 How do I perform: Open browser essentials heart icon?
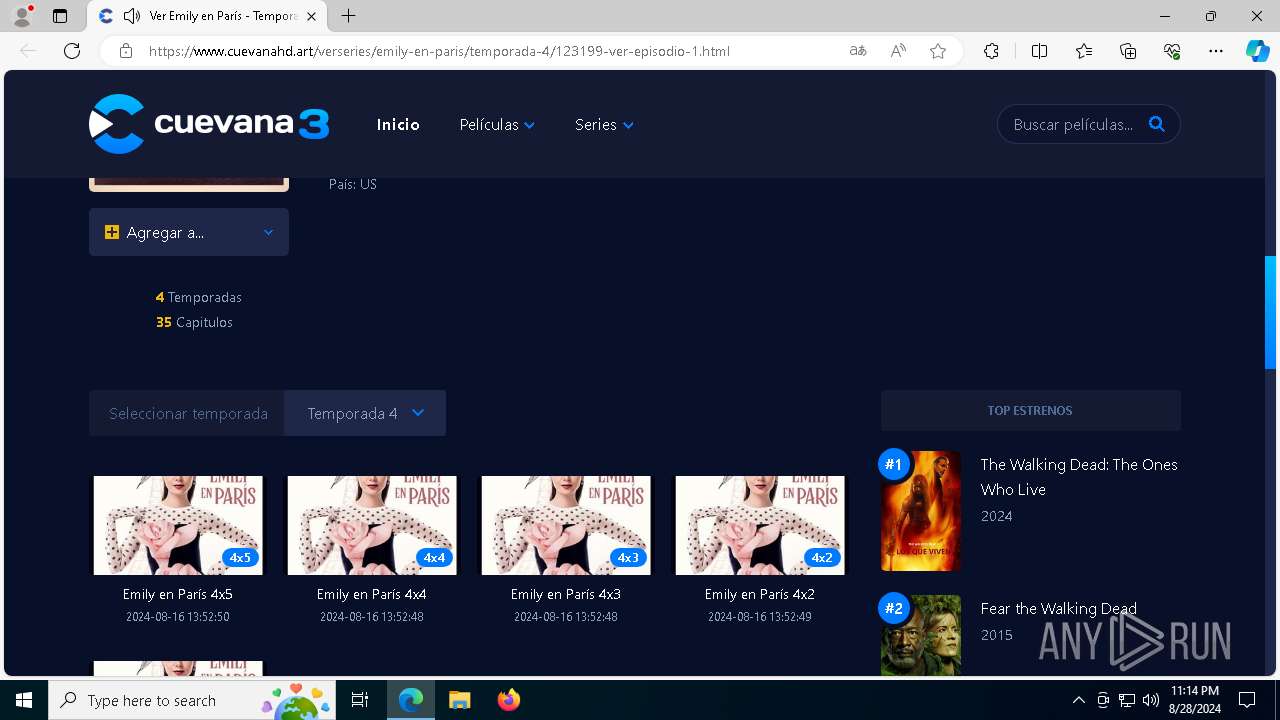(x=1172, y=51)
